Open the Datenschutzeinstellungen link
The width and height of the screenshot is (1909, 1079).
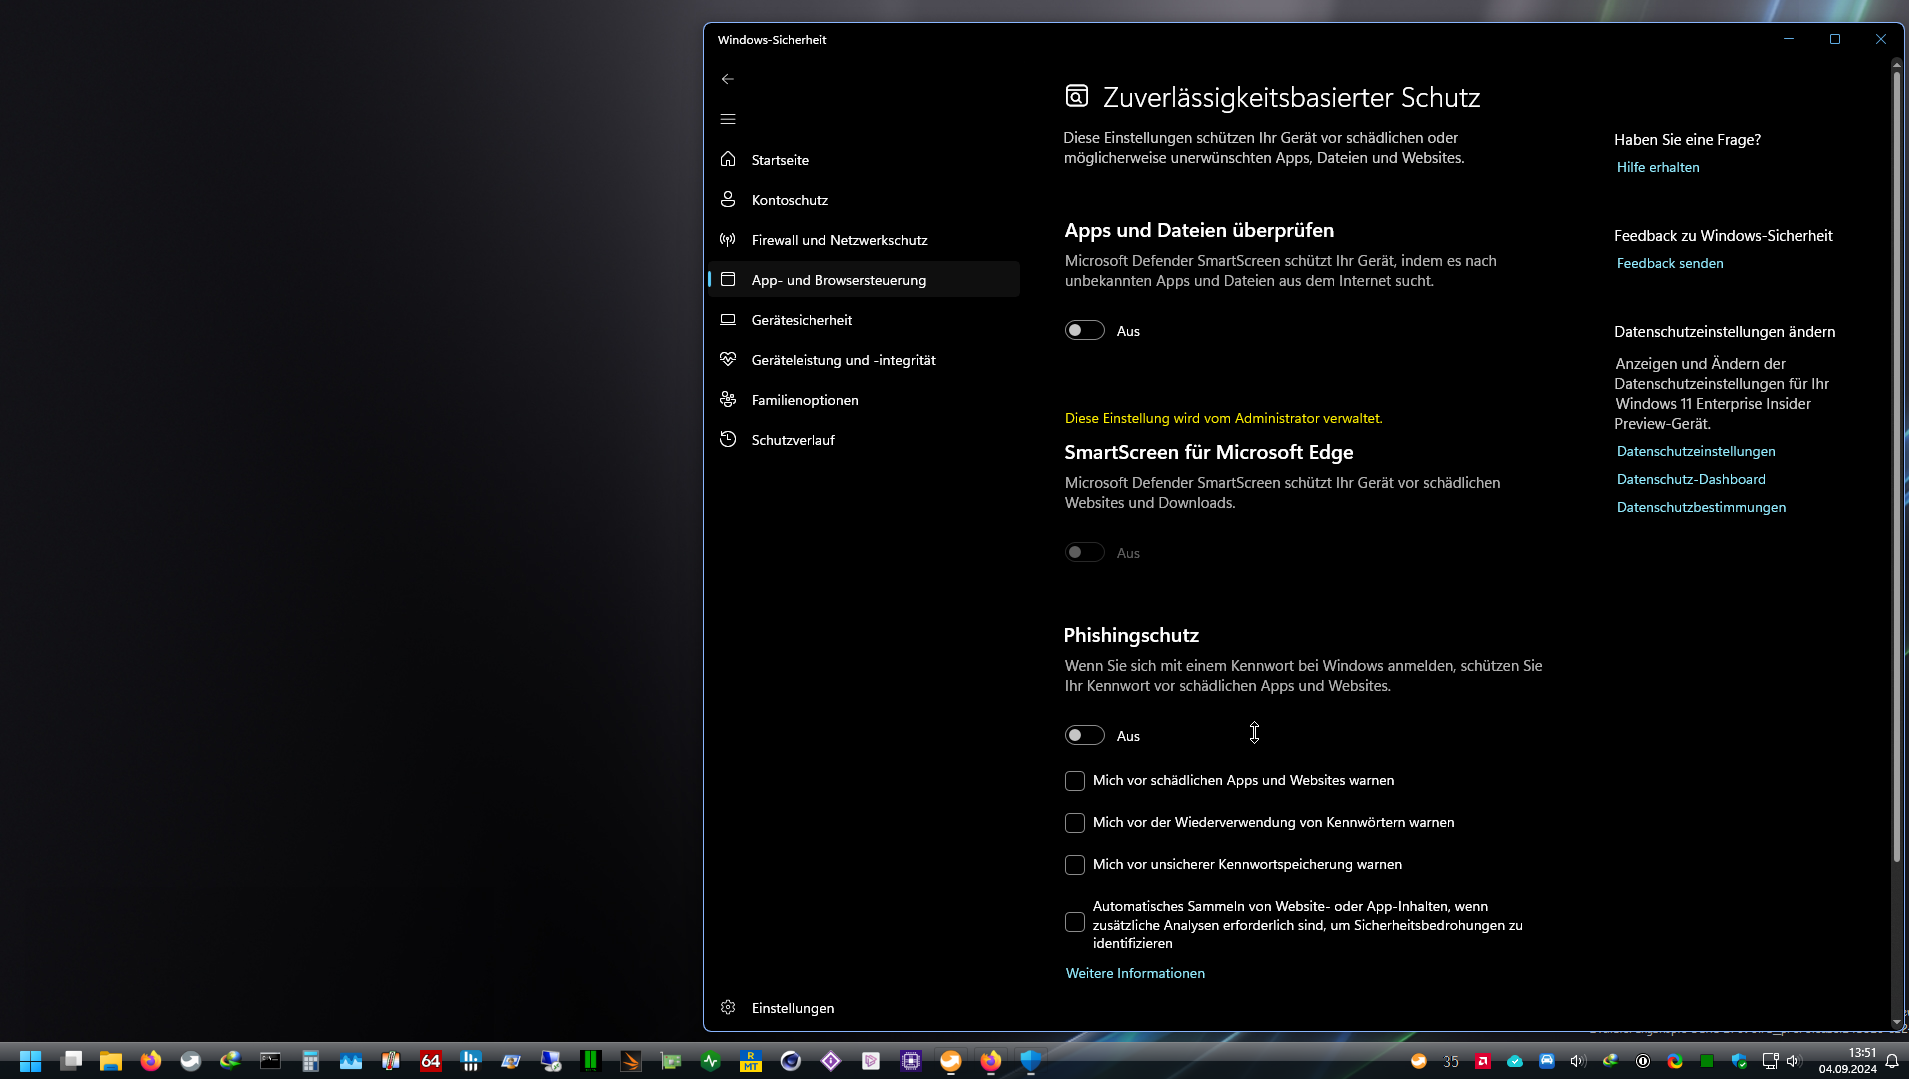click(1696, 452)
